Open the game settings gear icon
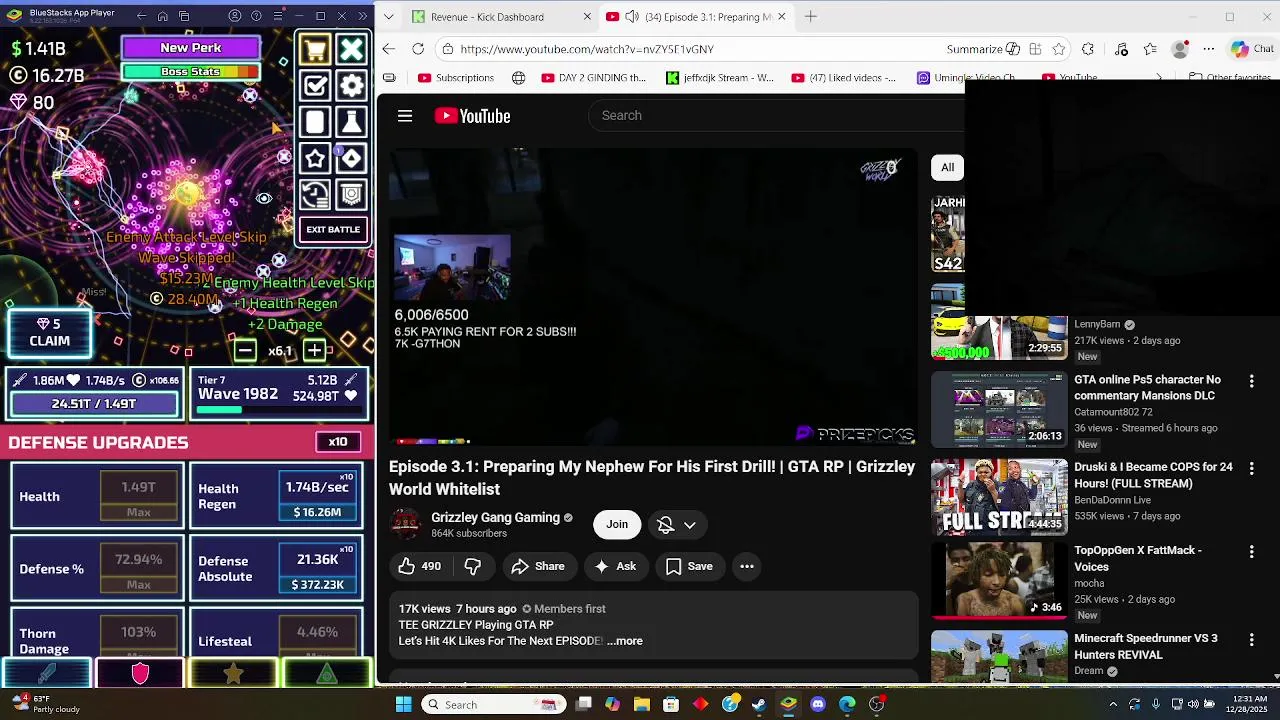 pos(351,86)
